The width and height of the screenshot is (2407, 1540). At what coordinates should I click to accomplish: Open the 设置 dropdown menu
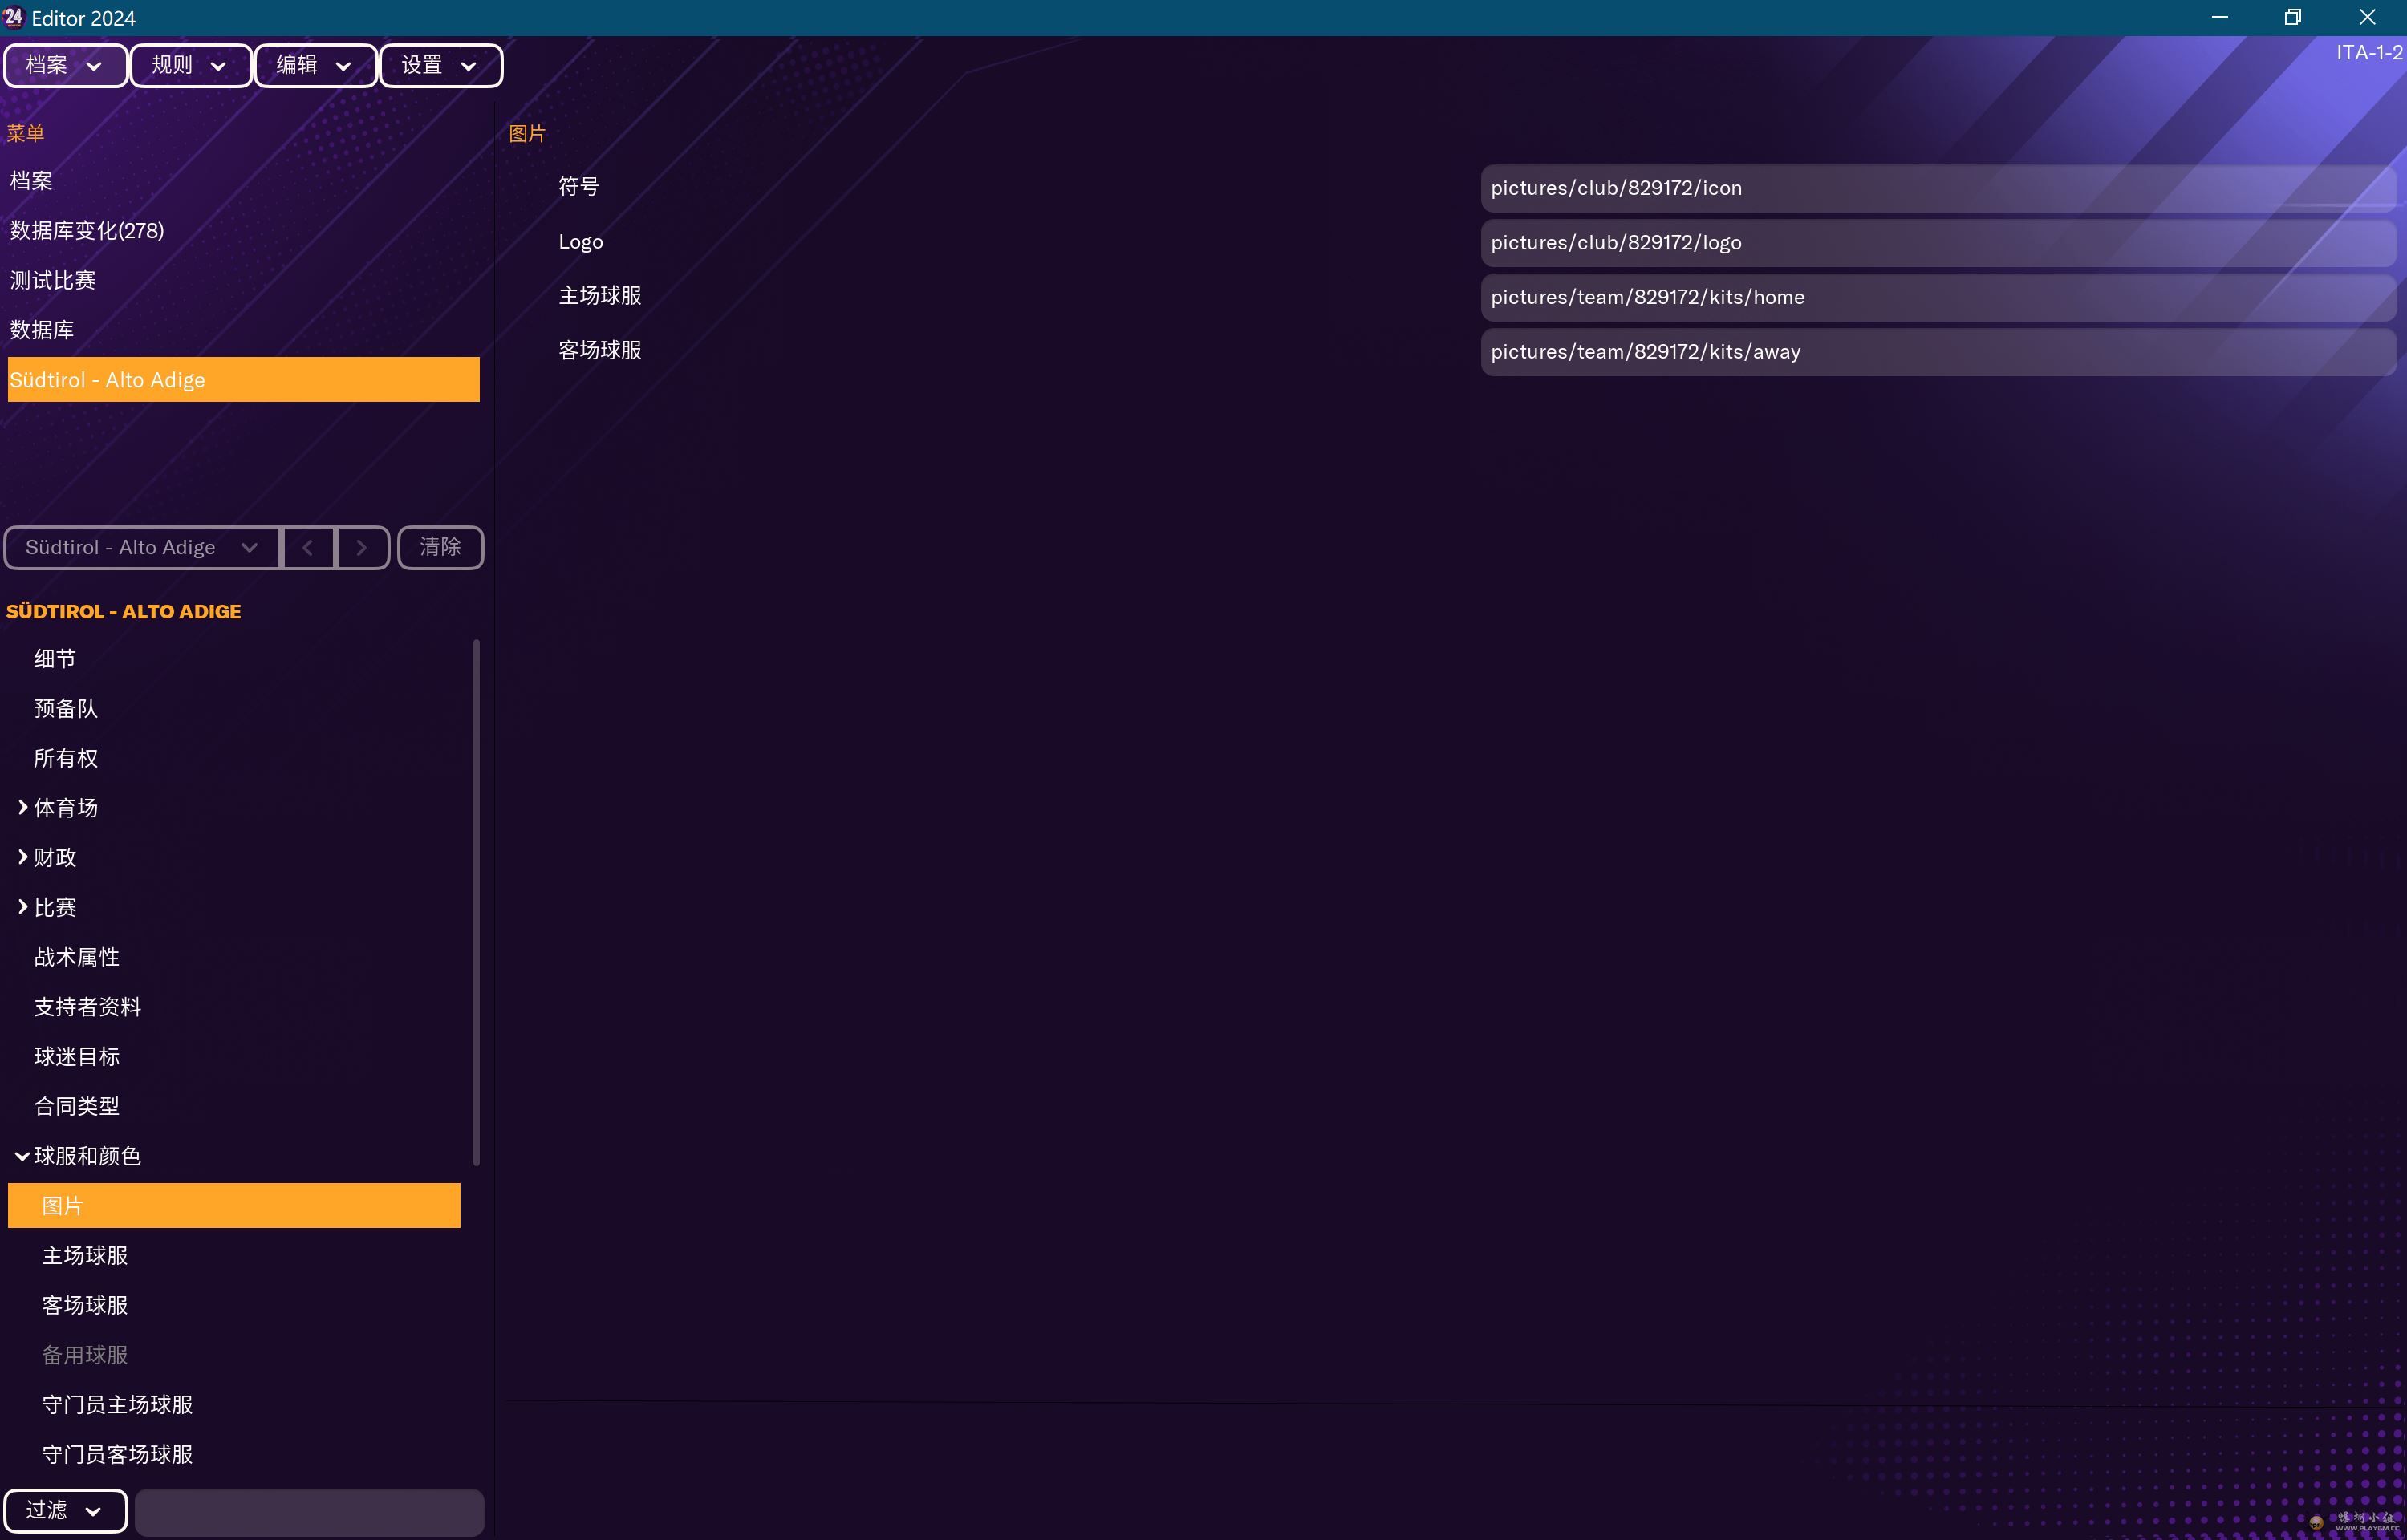pos(440,65)
